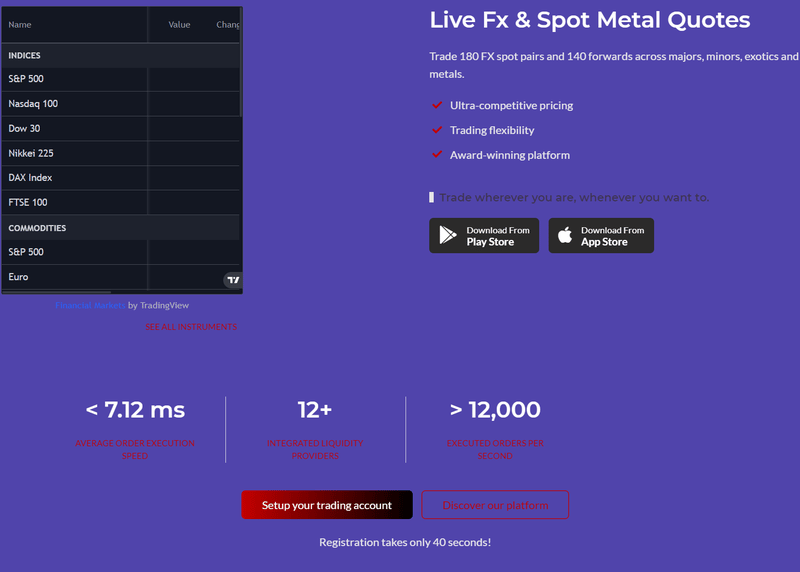Select the Nasdaq 100 row

pyautogui.click(x=120, y=104)
